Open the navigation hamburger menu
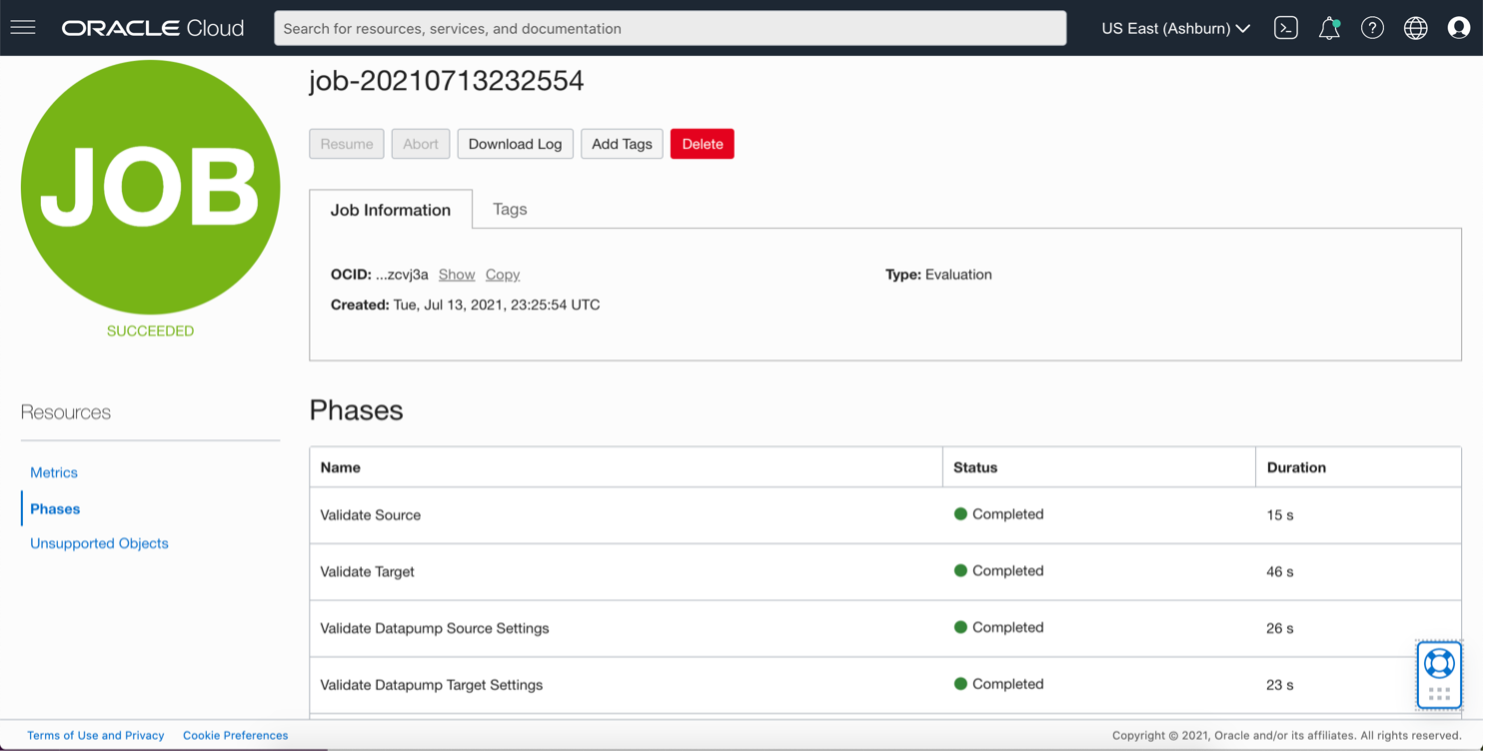 pyautogui.click(x=22, y=27)
